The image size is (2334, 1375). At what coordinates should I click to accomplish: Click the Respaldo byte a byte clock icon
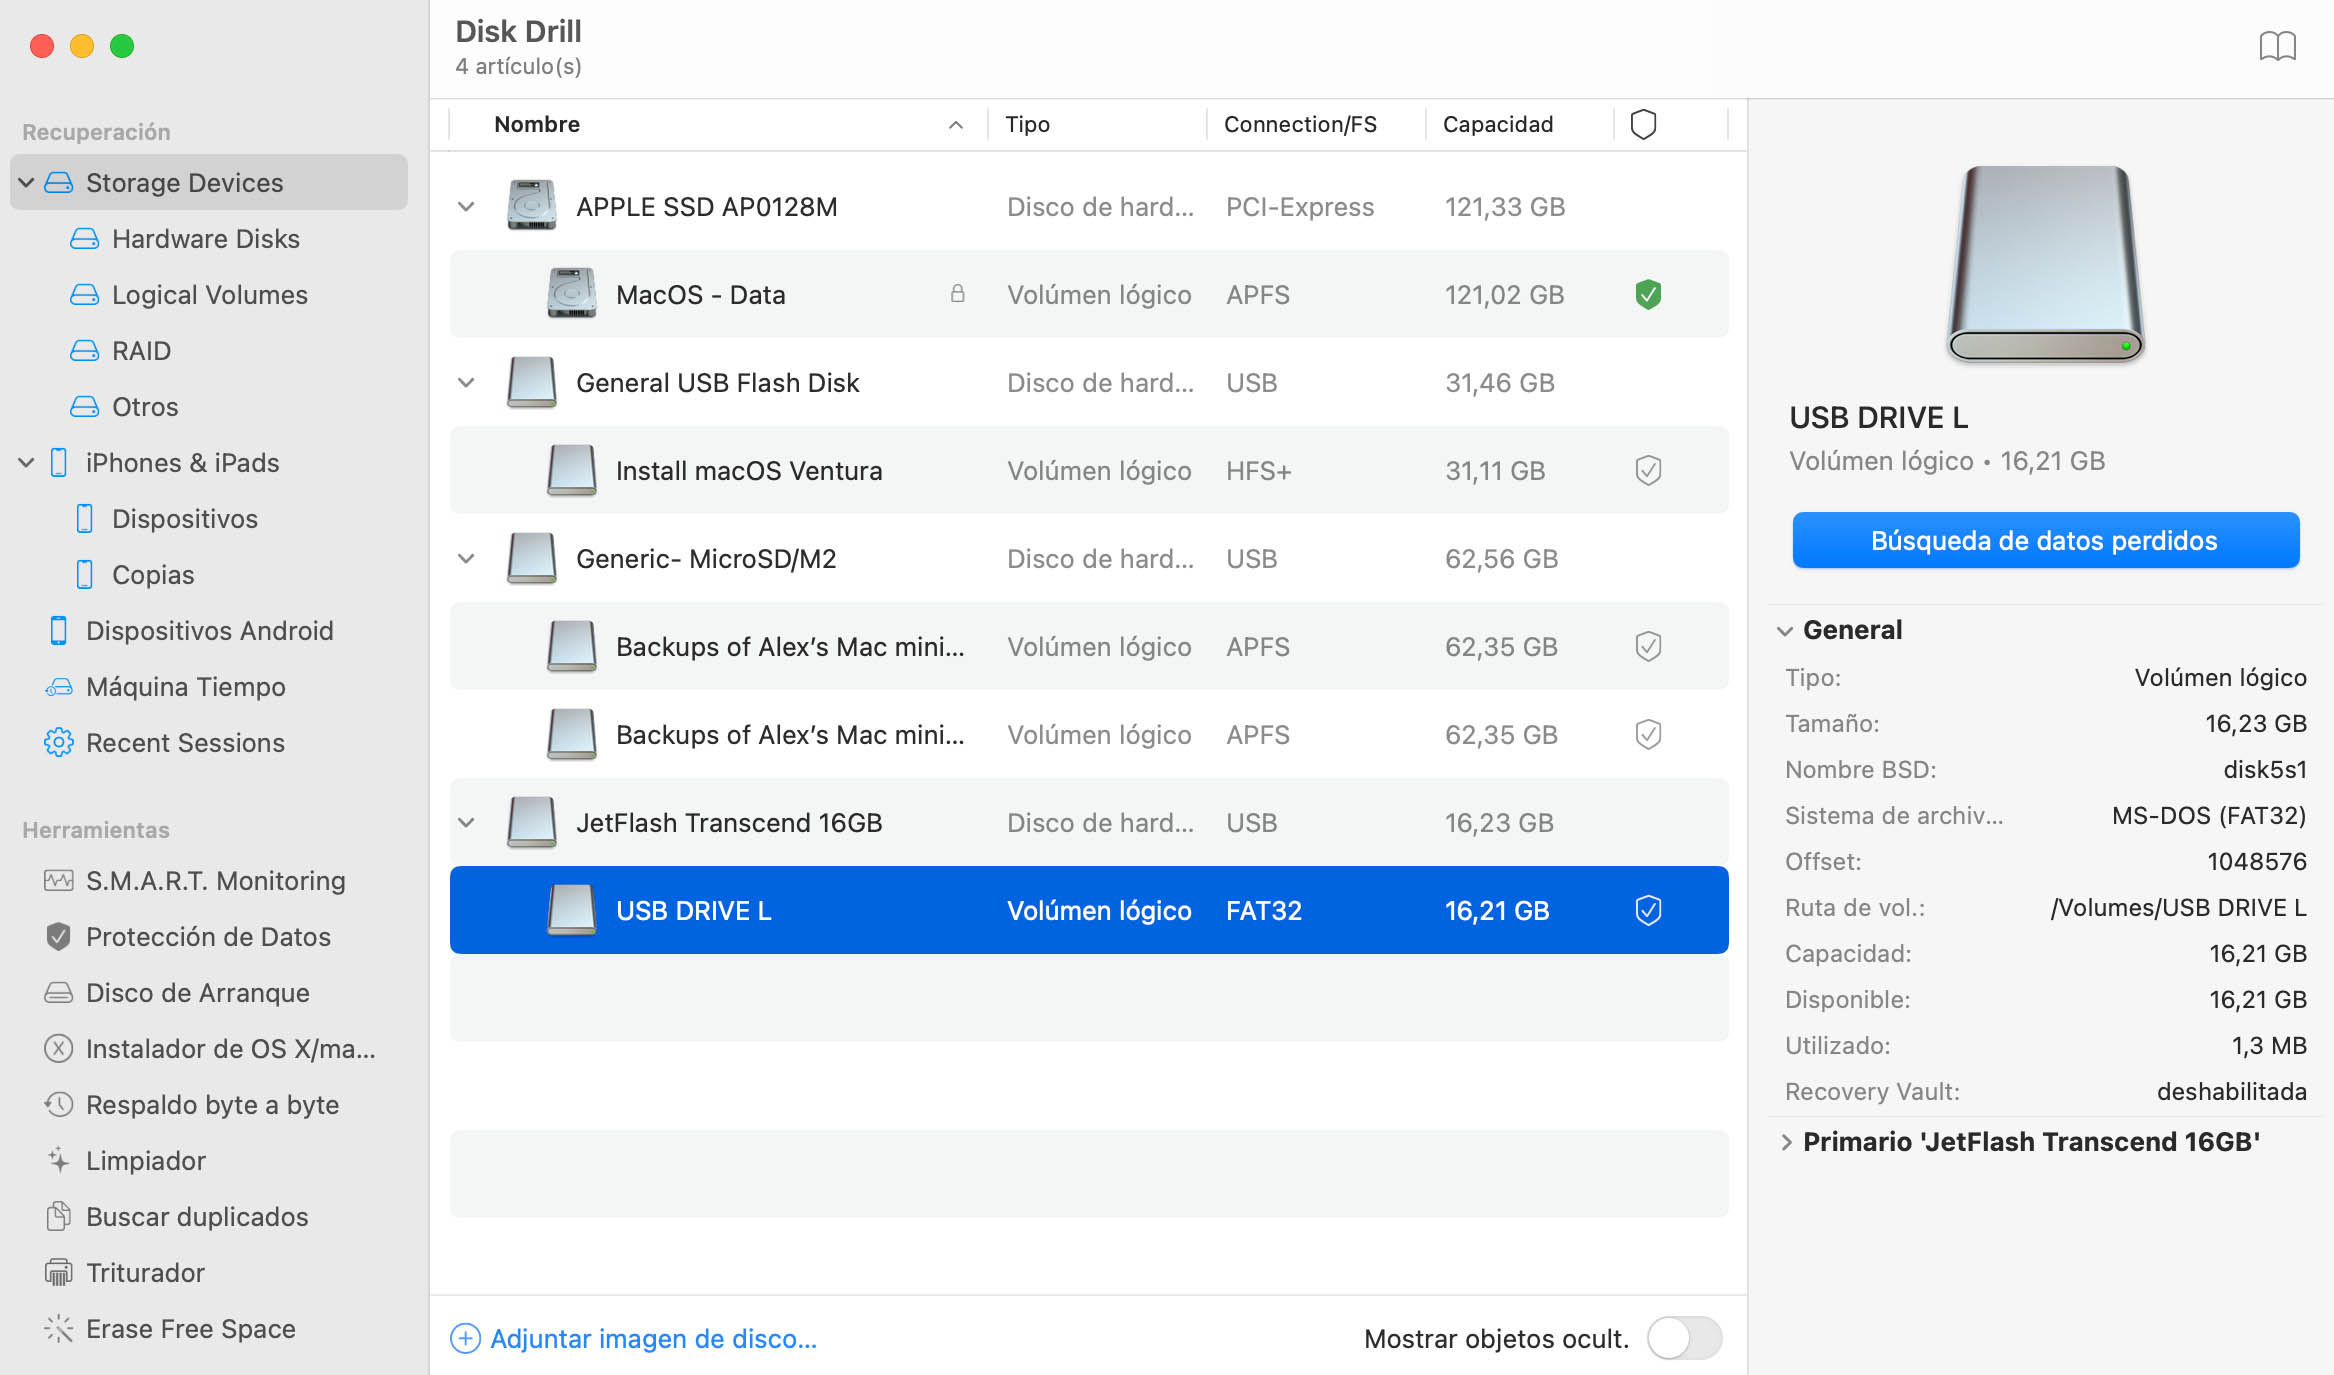[59, 1104]
